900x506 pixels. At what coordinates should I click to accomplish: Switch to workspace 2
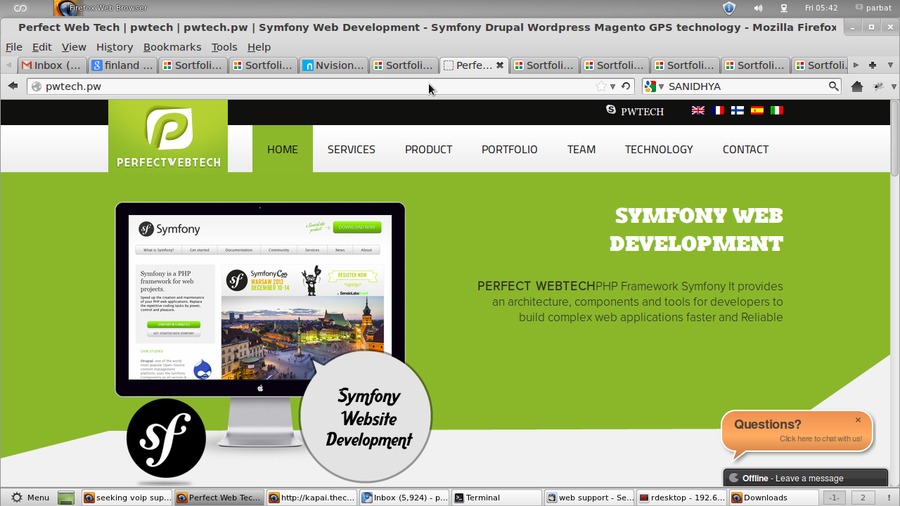(x=862, y=497)
